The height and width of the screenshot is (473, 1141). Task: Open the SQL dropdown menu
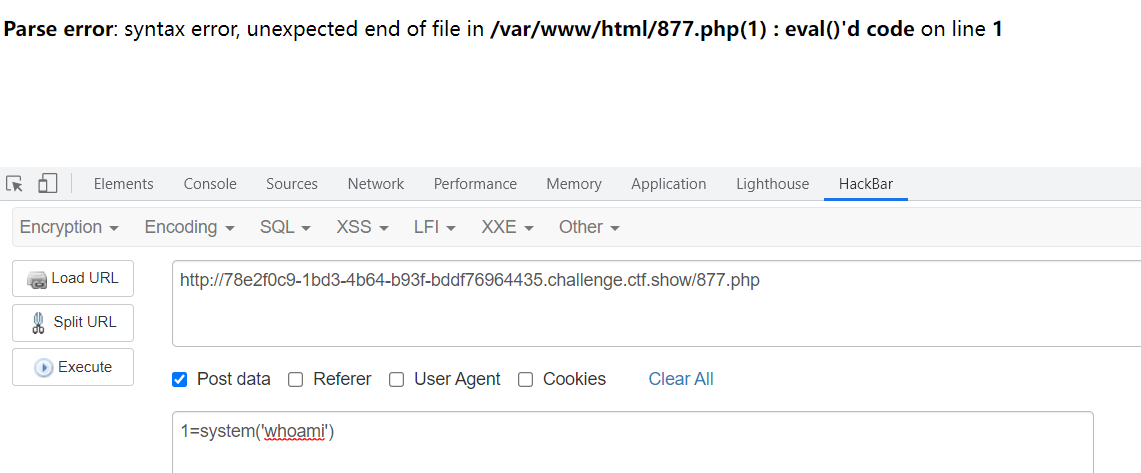click(285, 227)
